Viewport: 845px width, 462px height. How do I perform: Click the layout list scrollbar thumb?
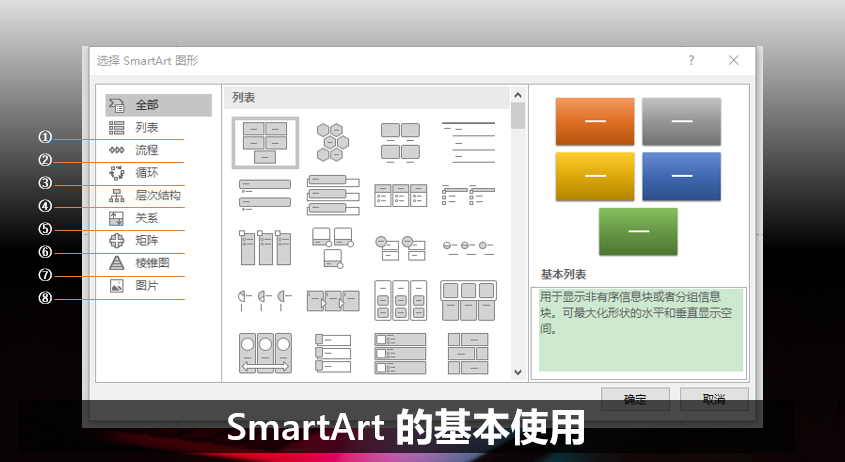coord(518,115)
